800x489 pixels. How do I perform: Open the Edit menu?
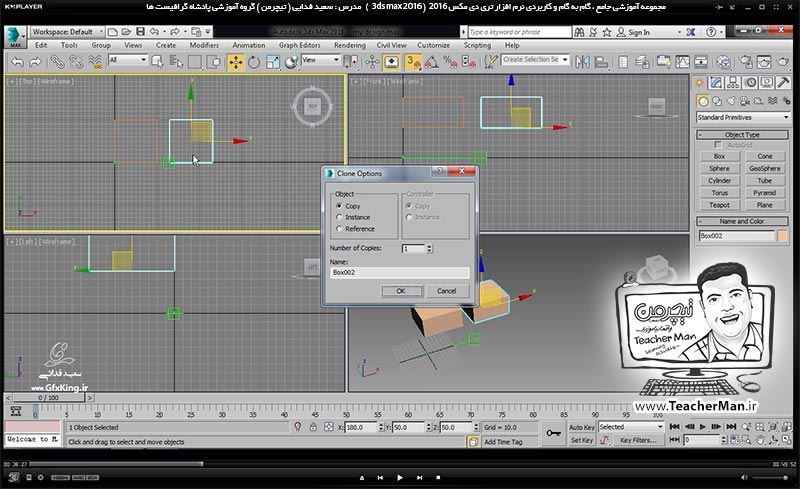point(41,45)
